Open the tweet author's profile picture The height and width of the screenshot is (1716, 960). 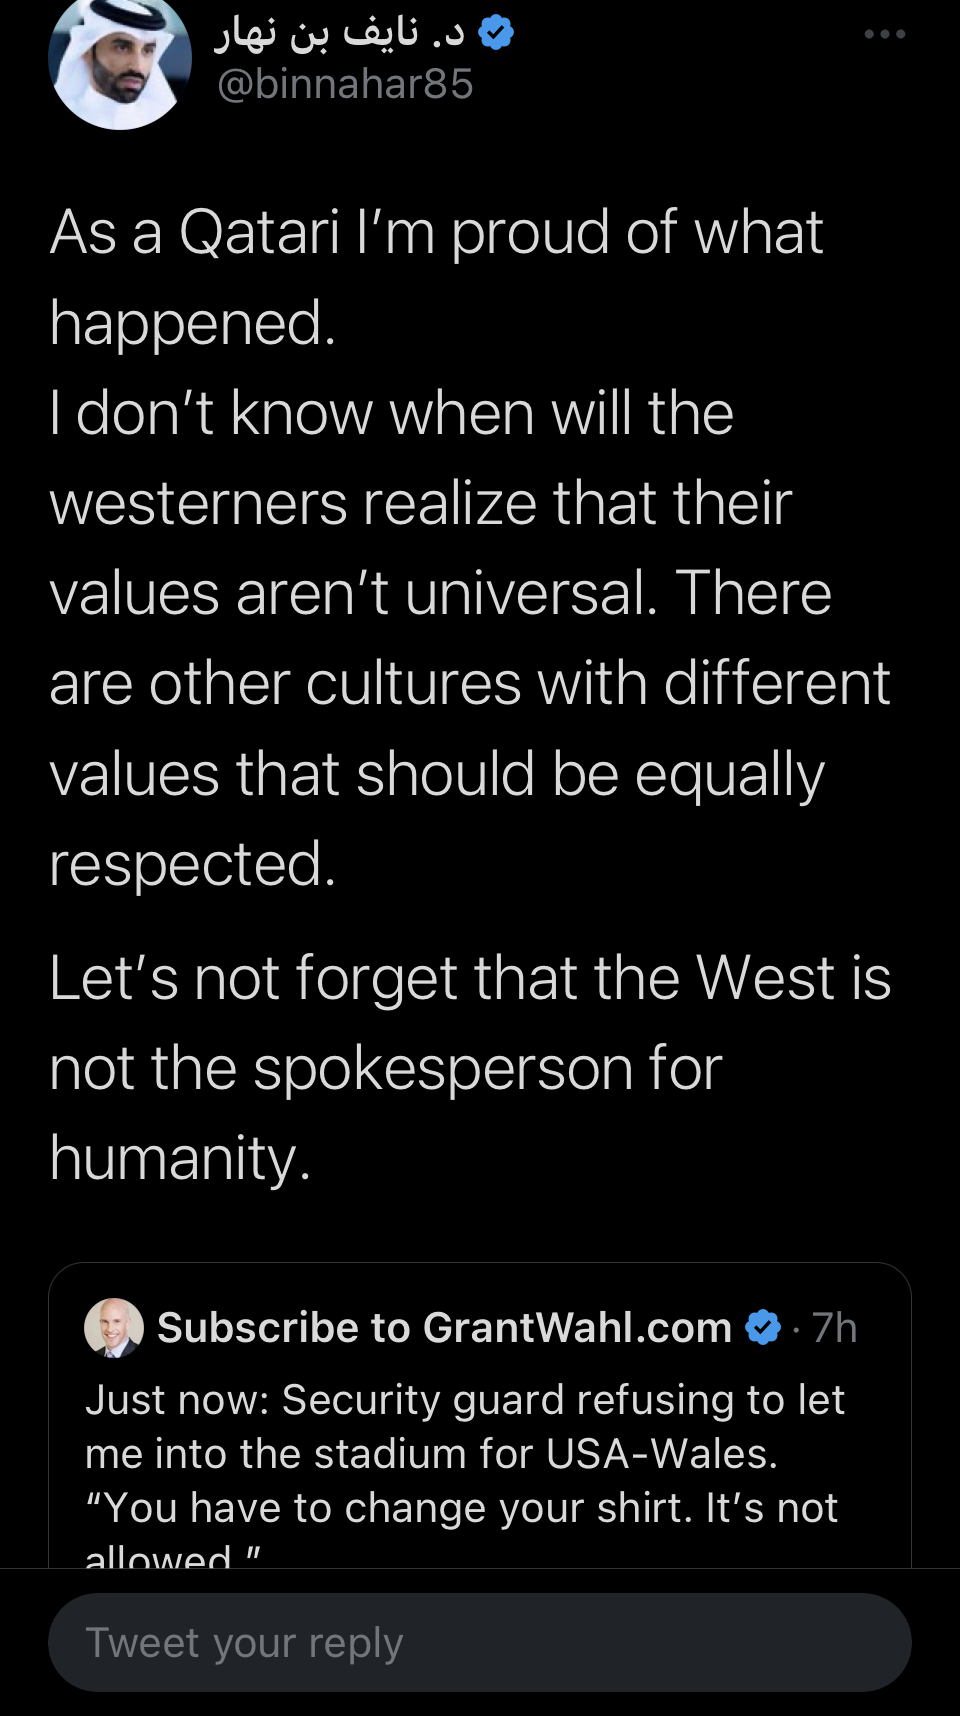pos(120,60)
